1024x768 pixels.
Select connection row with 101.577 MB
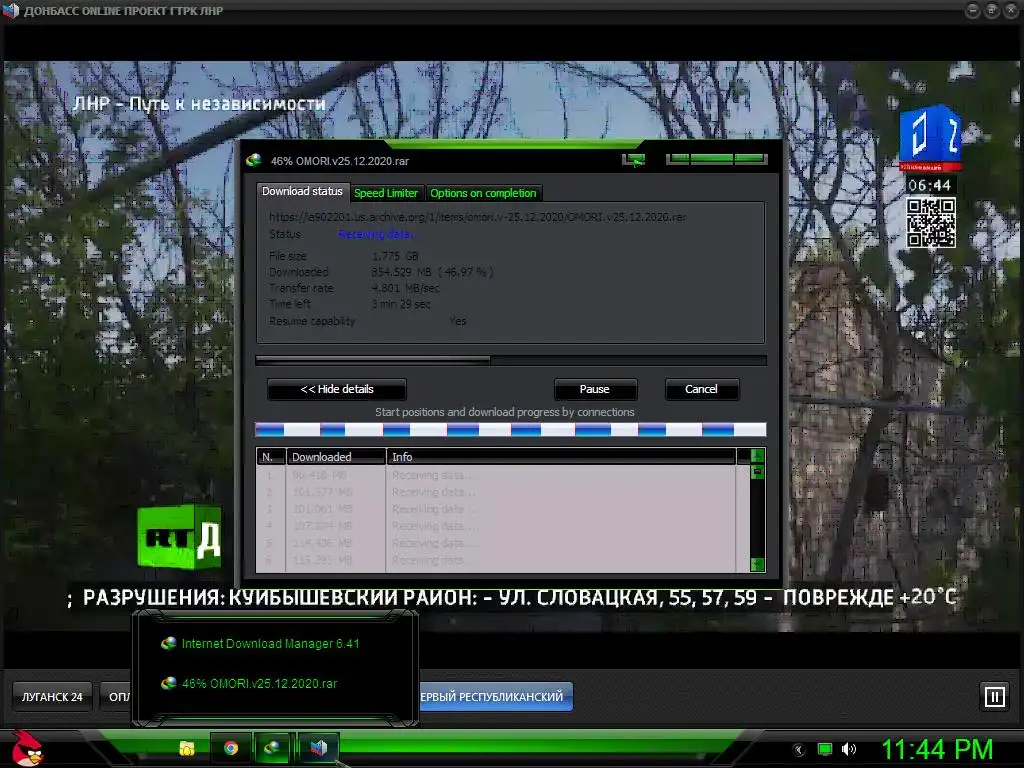[x=496, y=492]
